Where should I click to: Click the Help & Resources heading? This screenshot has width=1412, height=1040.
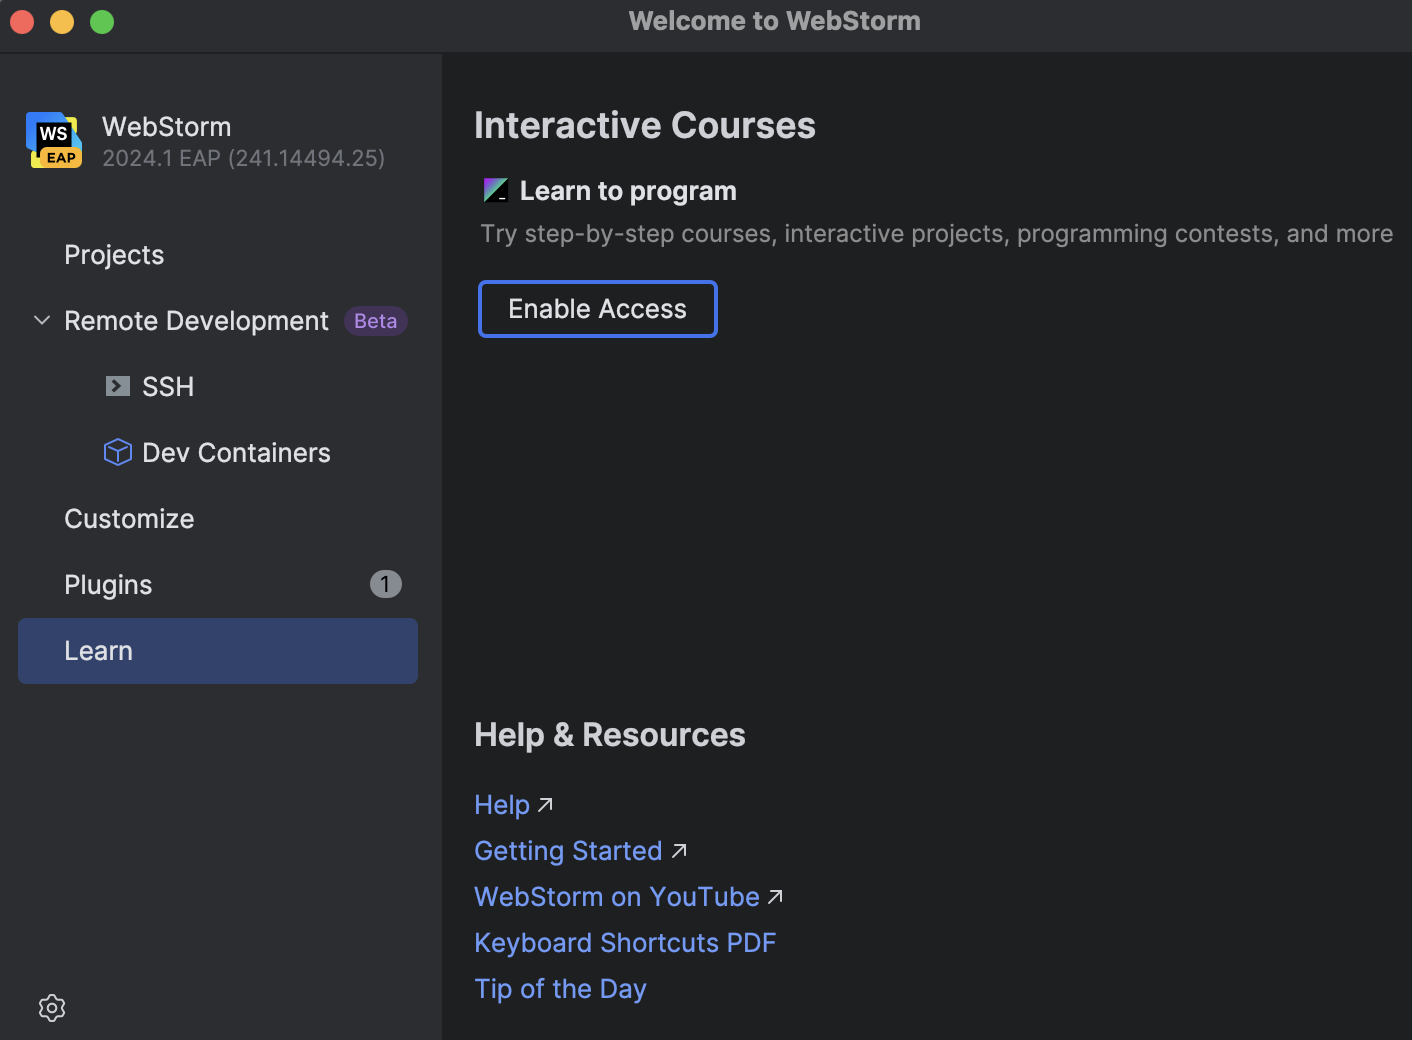(610, 735)
